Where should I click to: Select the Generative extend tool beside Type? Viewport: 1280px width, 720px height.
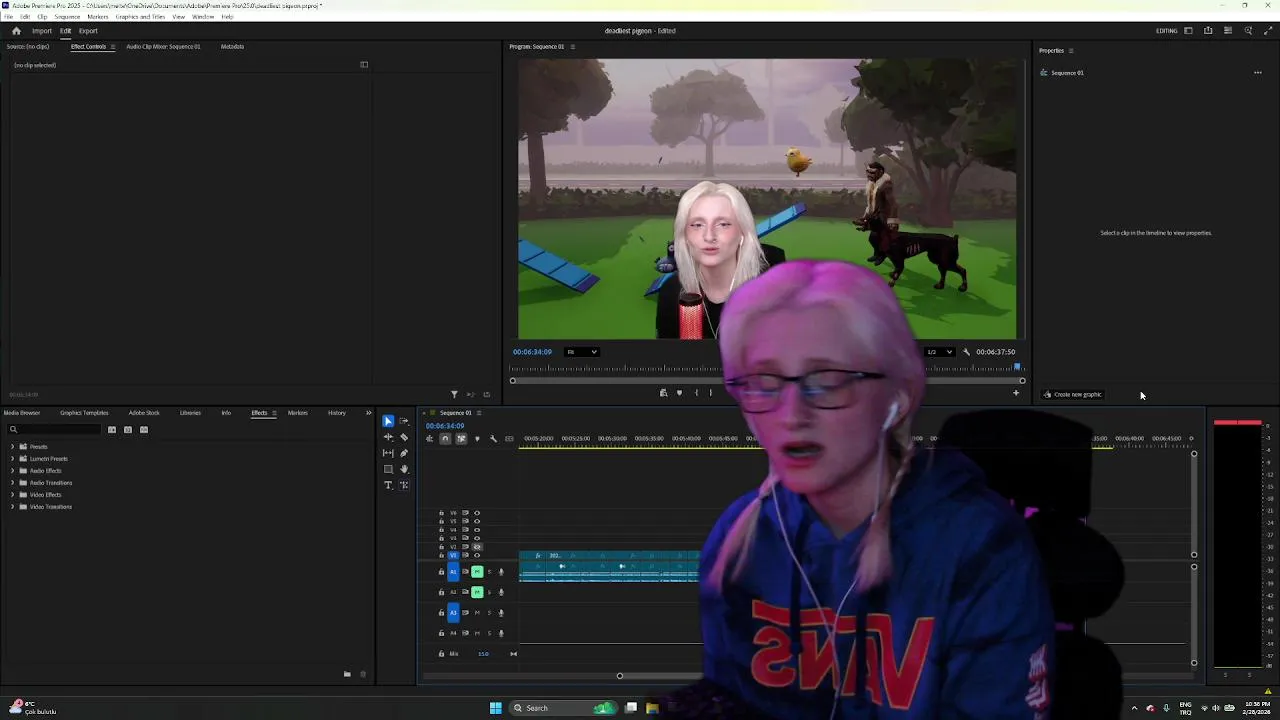pyautogui.click(x=404, y=485)
